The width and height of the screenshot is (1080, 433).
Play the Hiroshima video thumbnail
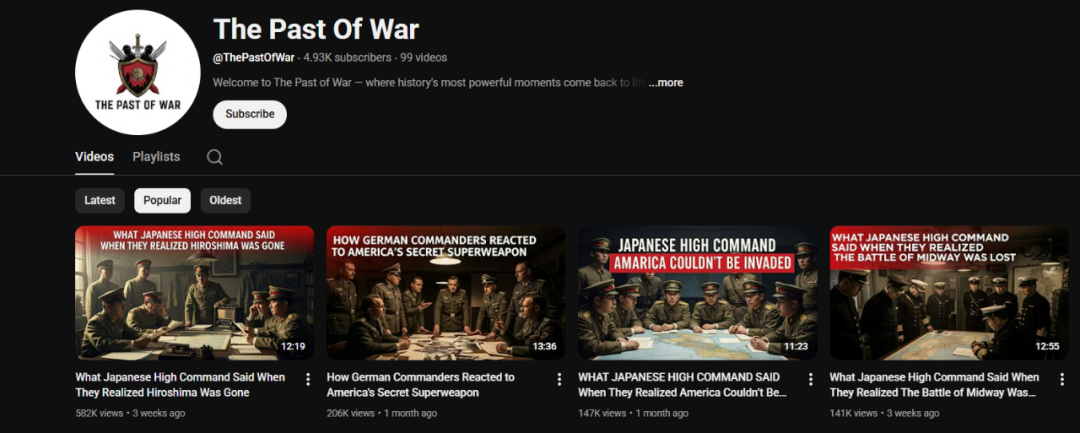[194, 293]
